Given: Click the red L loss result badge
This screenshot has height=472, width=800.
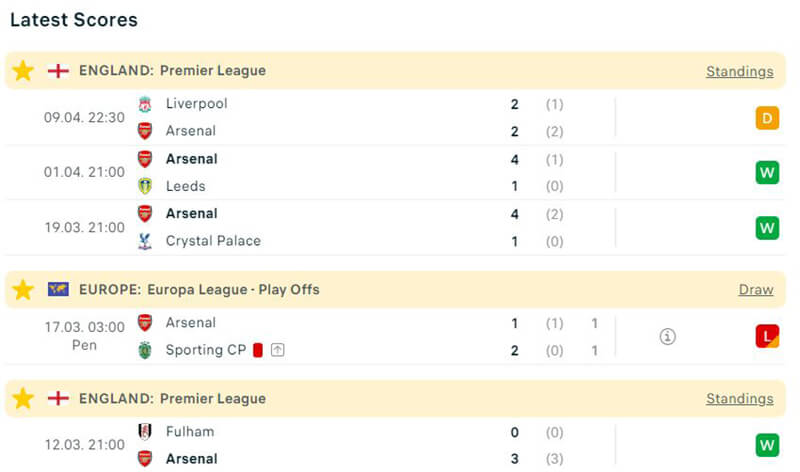Looking at the screenshot, I should point(767,337).
